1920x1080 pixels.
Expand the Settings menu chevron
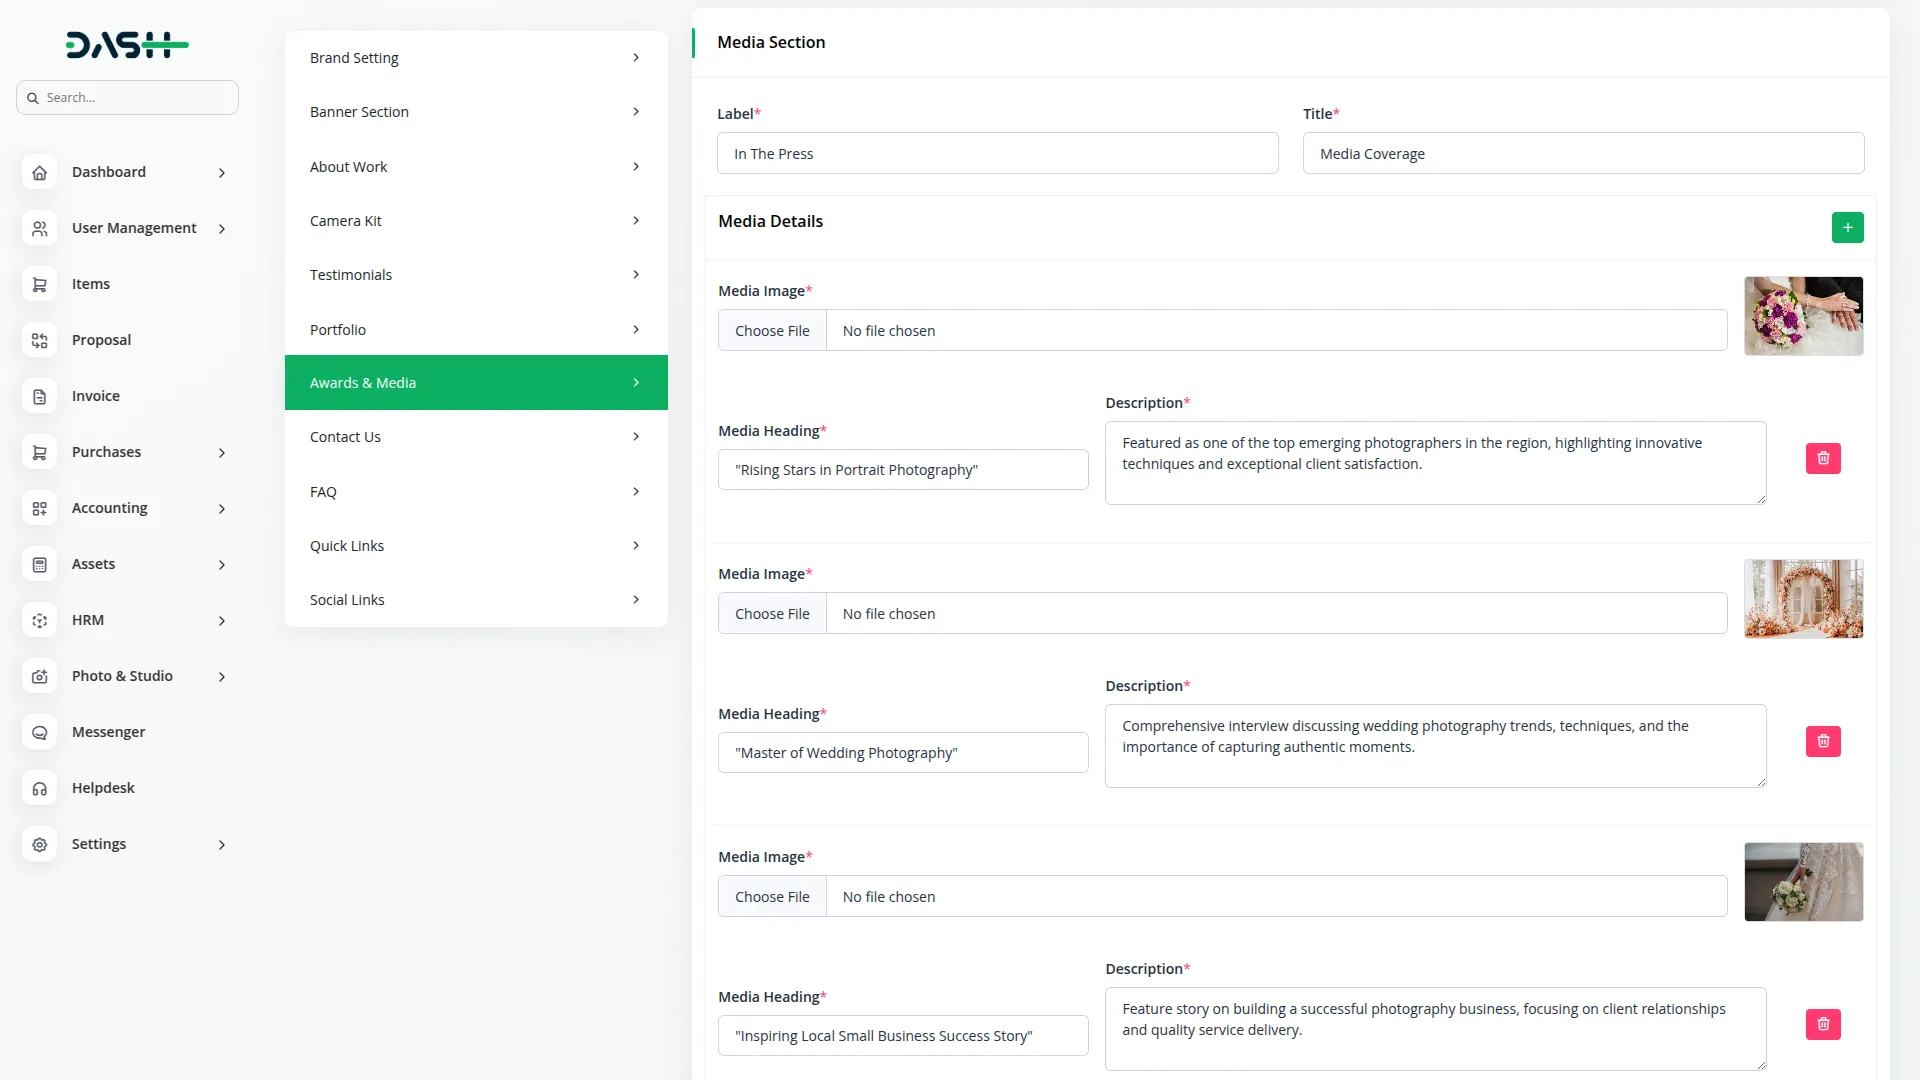click(222, 845)
